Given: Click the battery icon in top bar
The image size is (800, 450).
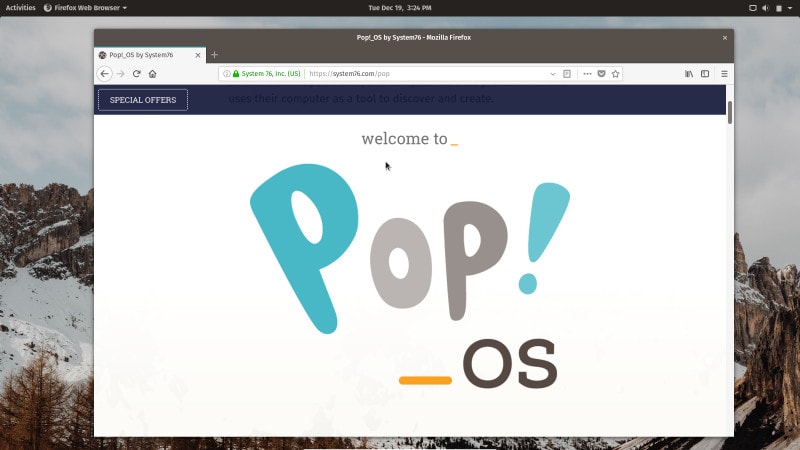Looking at the screenshot, I should tap(779, 8).
